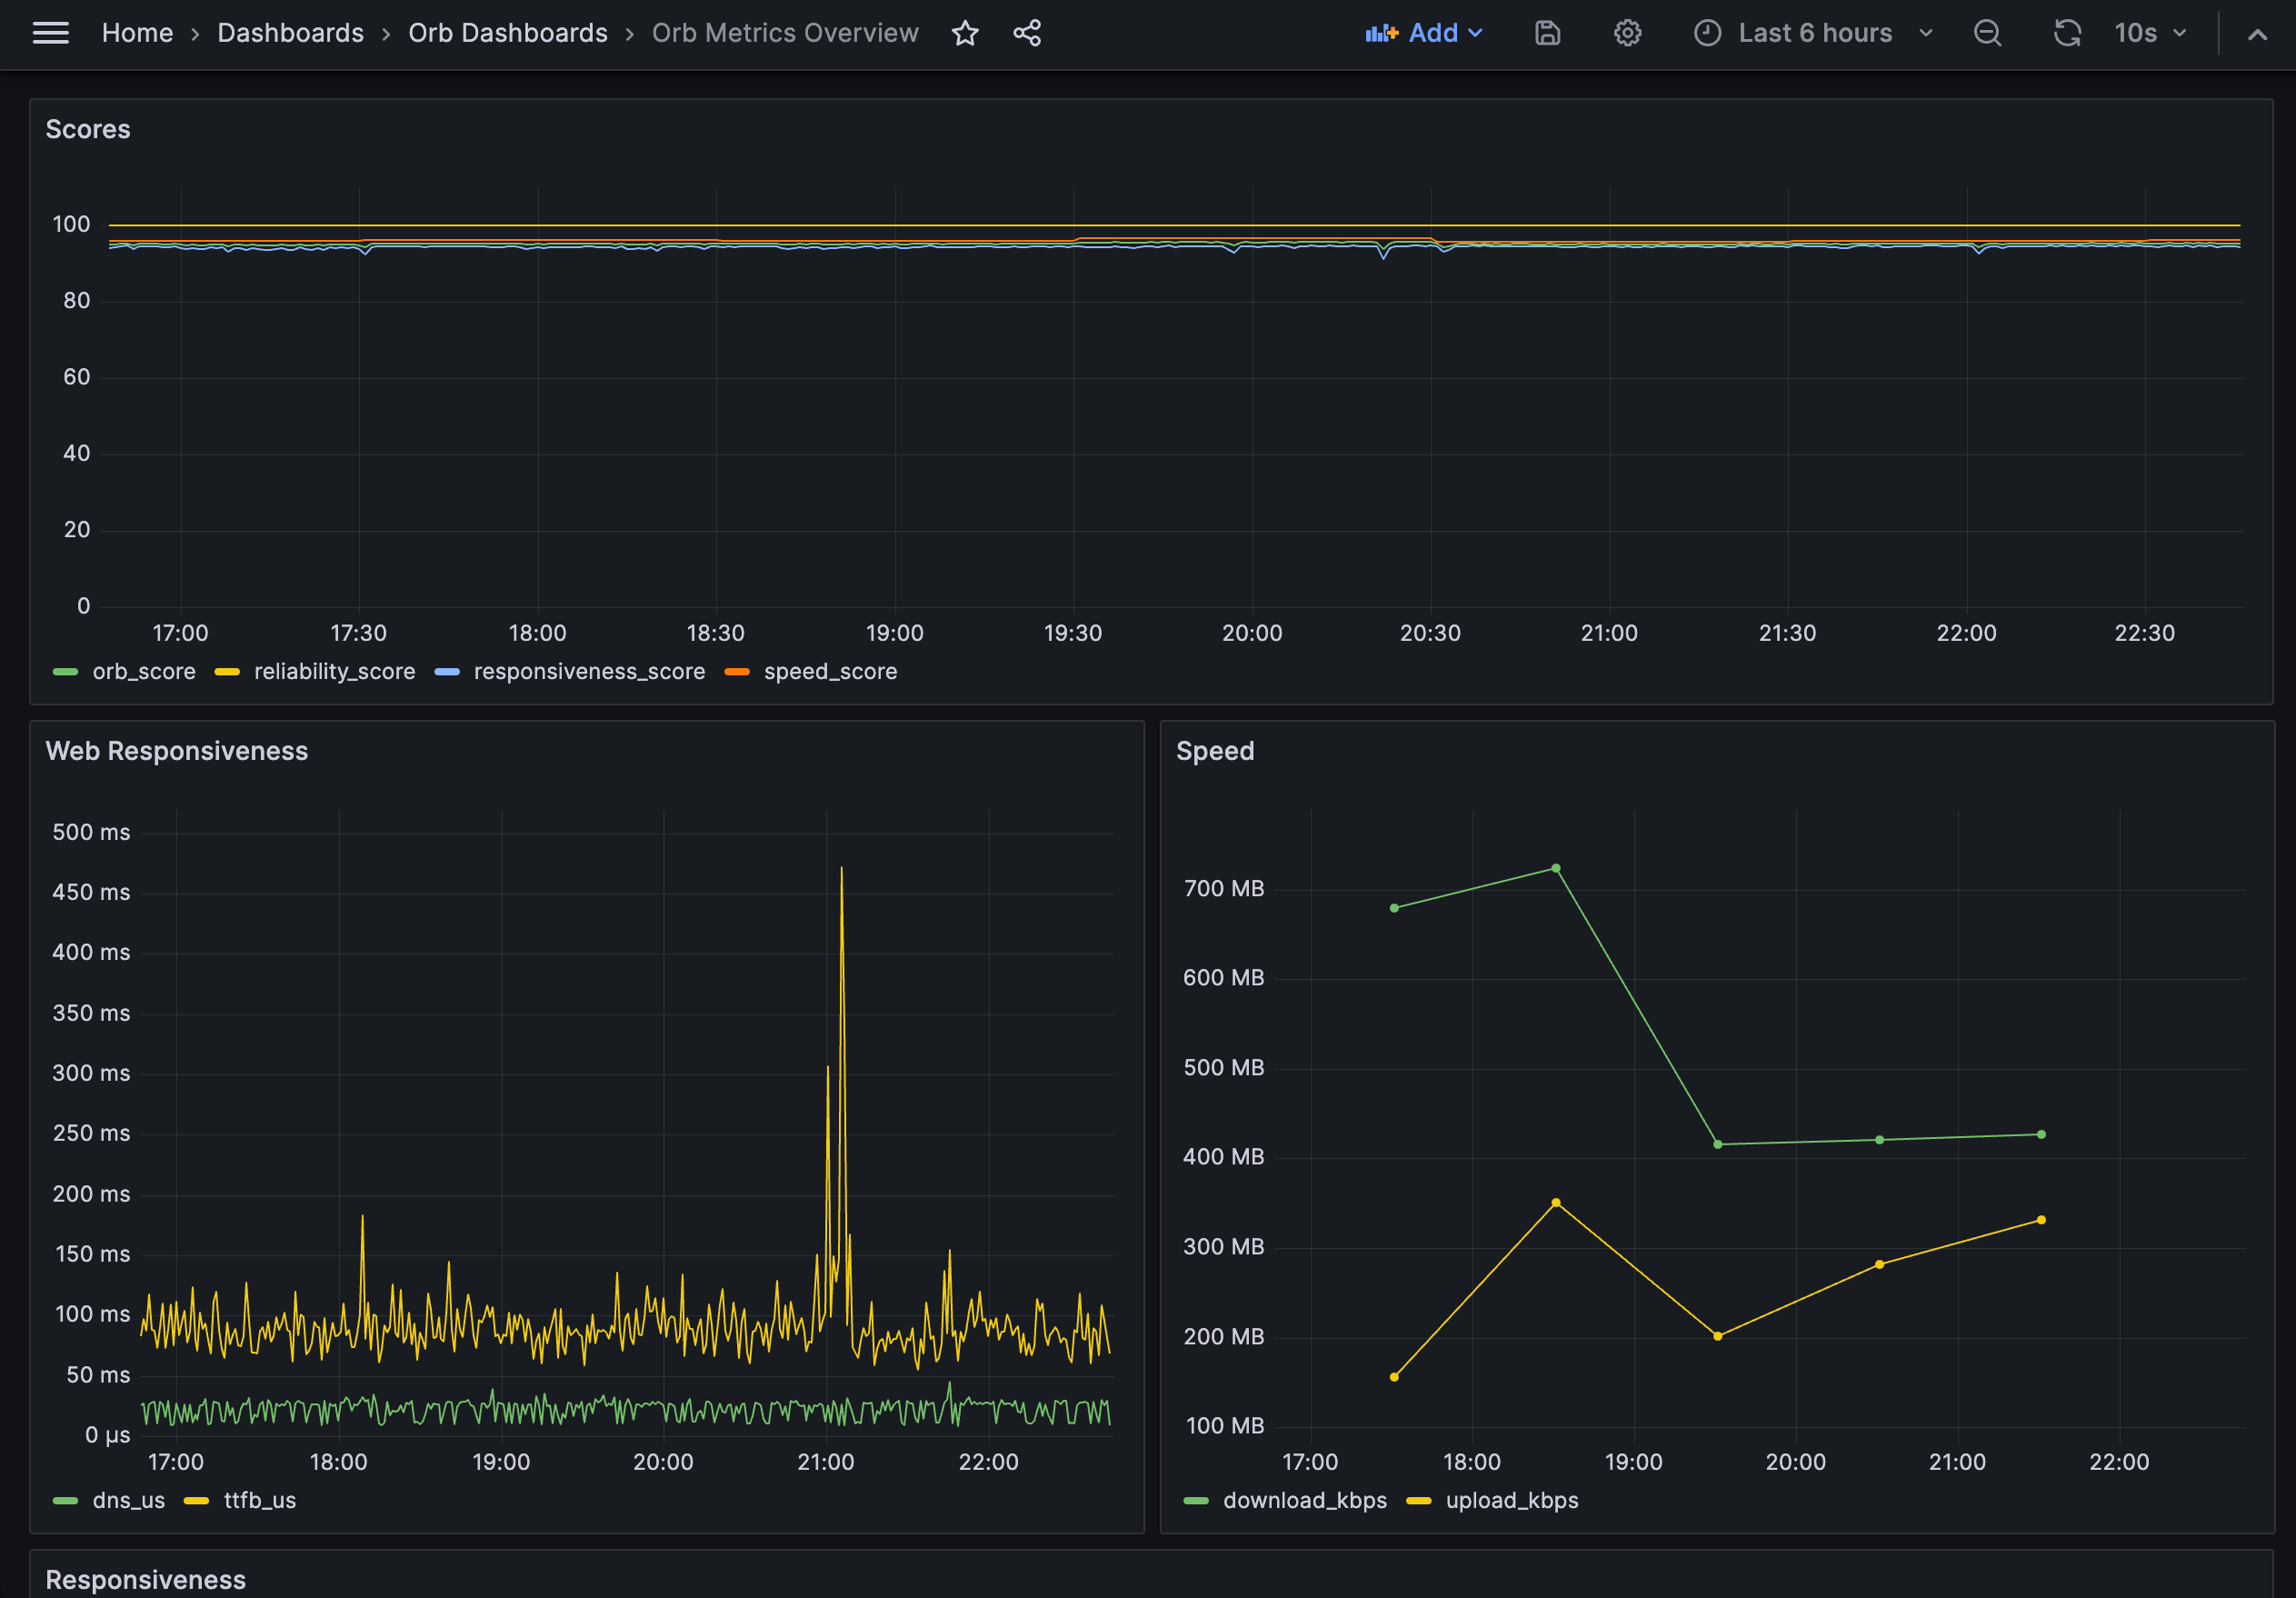Share the current dashboard

(x=1026, y=33)
